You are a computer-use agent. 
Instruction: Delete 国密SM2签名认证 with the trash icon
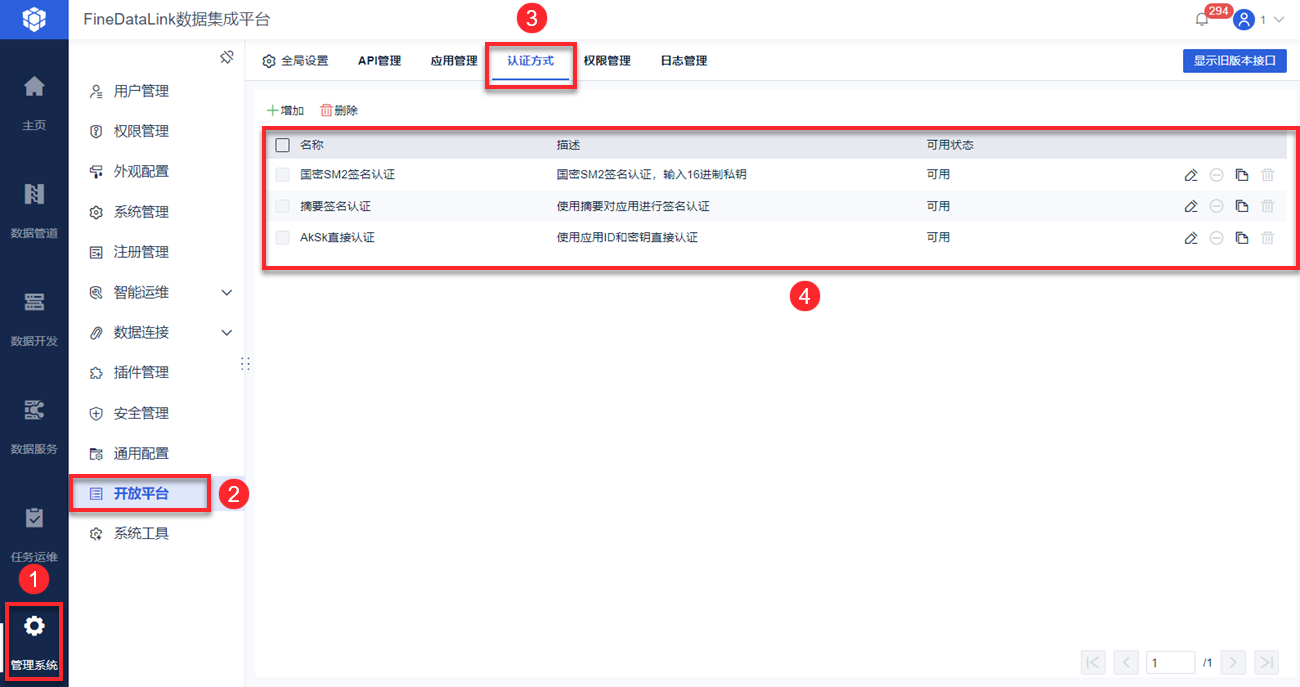click(1268, 175)
